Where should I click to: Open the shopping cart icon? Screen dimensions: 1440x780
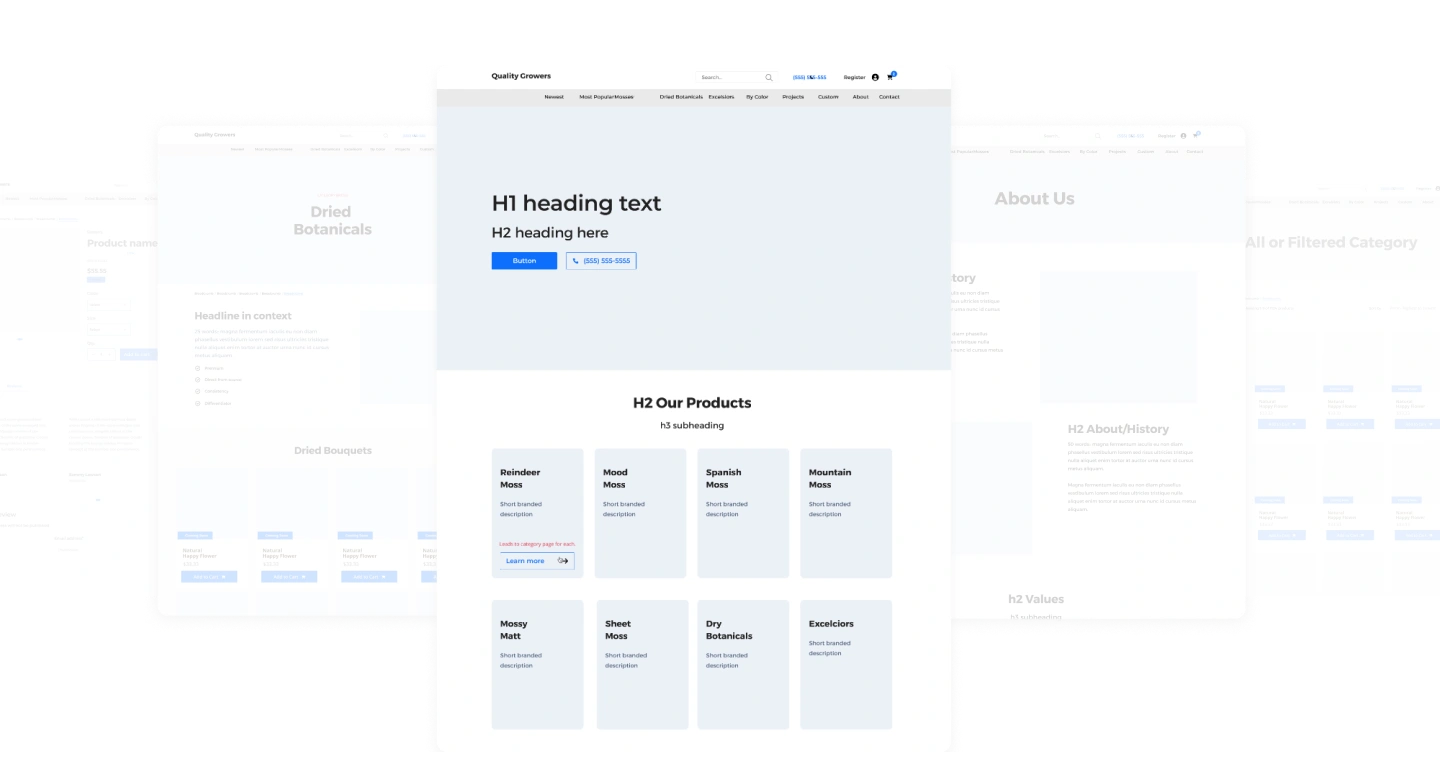click(x=890, y=77)
